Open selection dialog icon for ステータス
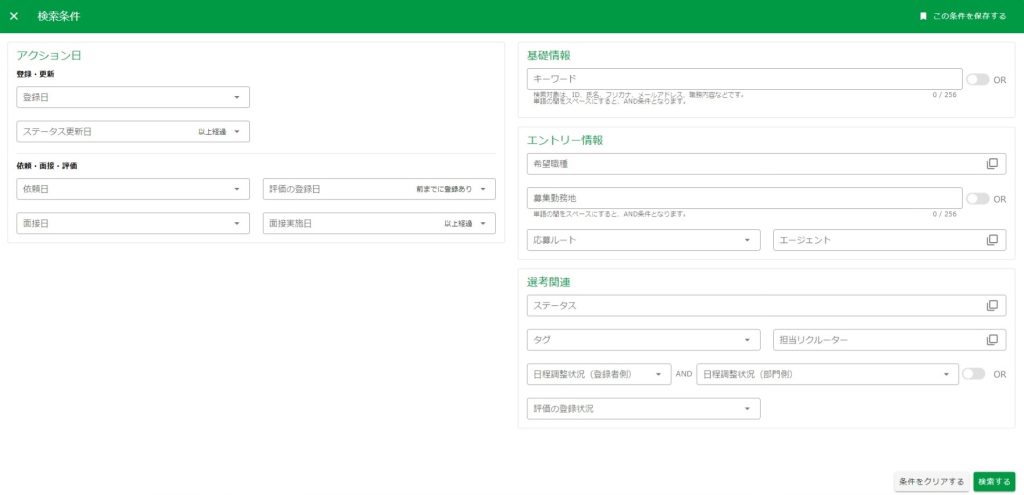 click(x=992, y=306)
